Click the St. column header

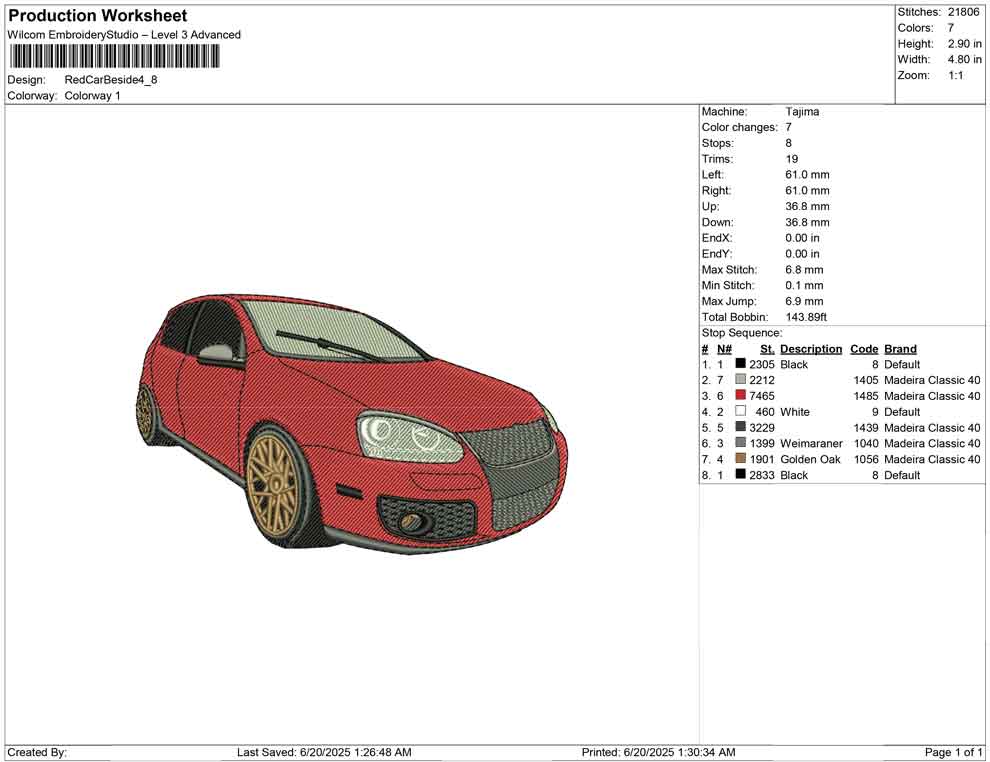(767, 349)
